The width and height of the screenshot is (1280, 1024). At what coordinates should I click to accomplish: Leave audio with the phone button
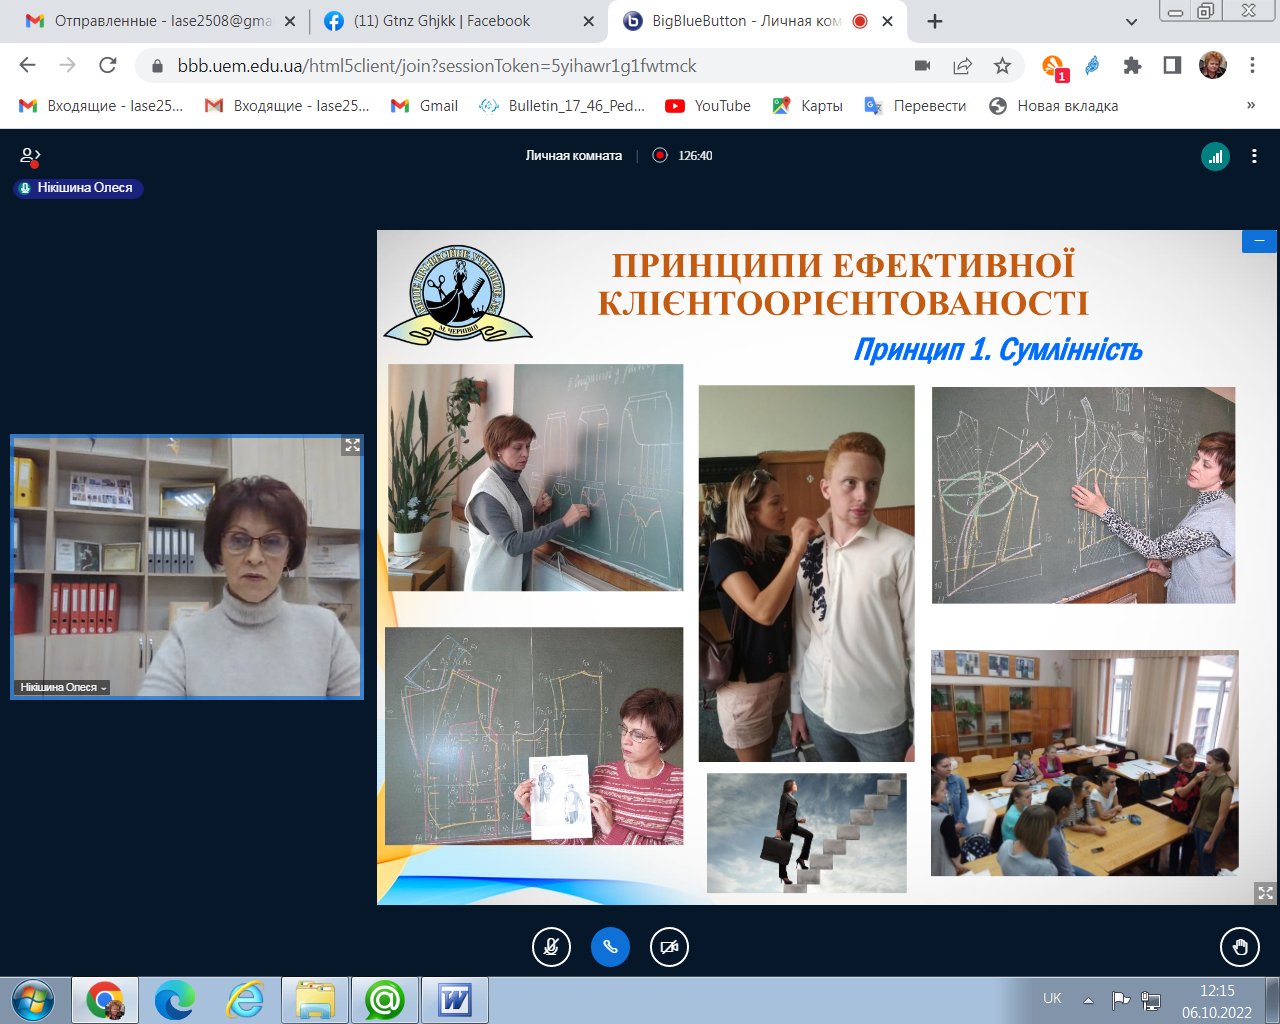pos(610,947)
